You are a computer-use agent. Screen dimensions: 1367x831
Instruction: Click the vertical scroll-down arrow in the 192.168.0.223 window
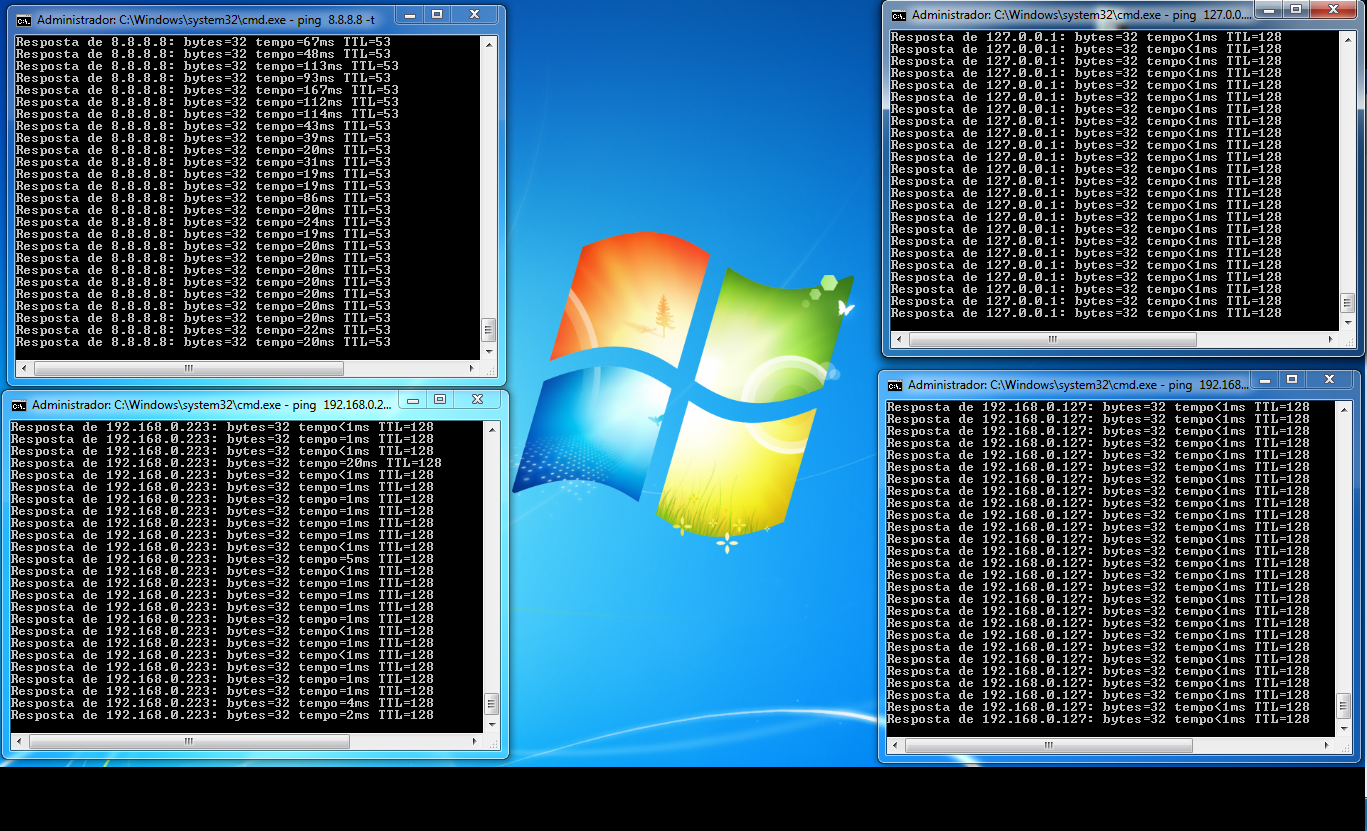[x=491, y=725]
